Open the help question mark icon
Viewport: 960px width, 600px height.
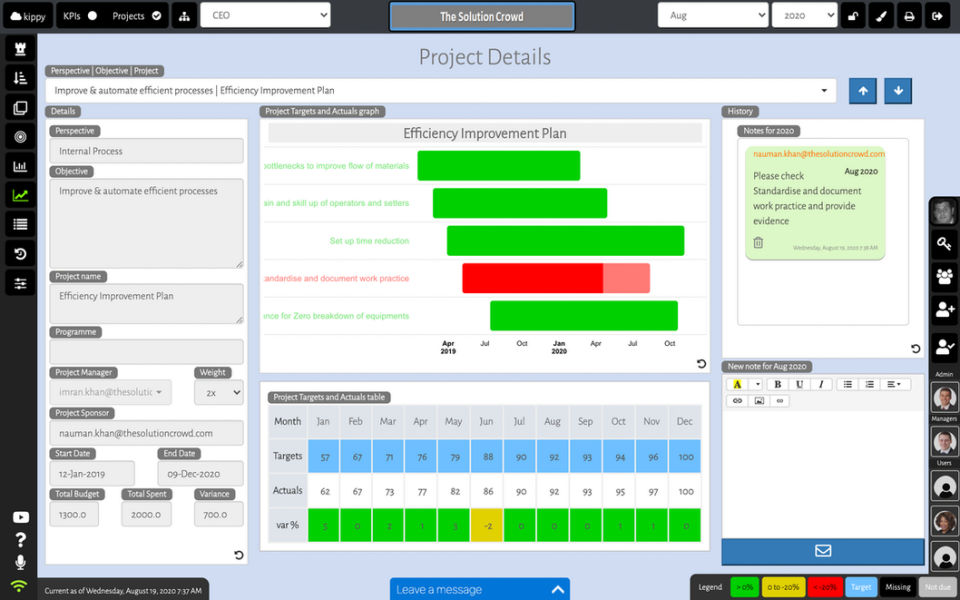coord(20,539)
